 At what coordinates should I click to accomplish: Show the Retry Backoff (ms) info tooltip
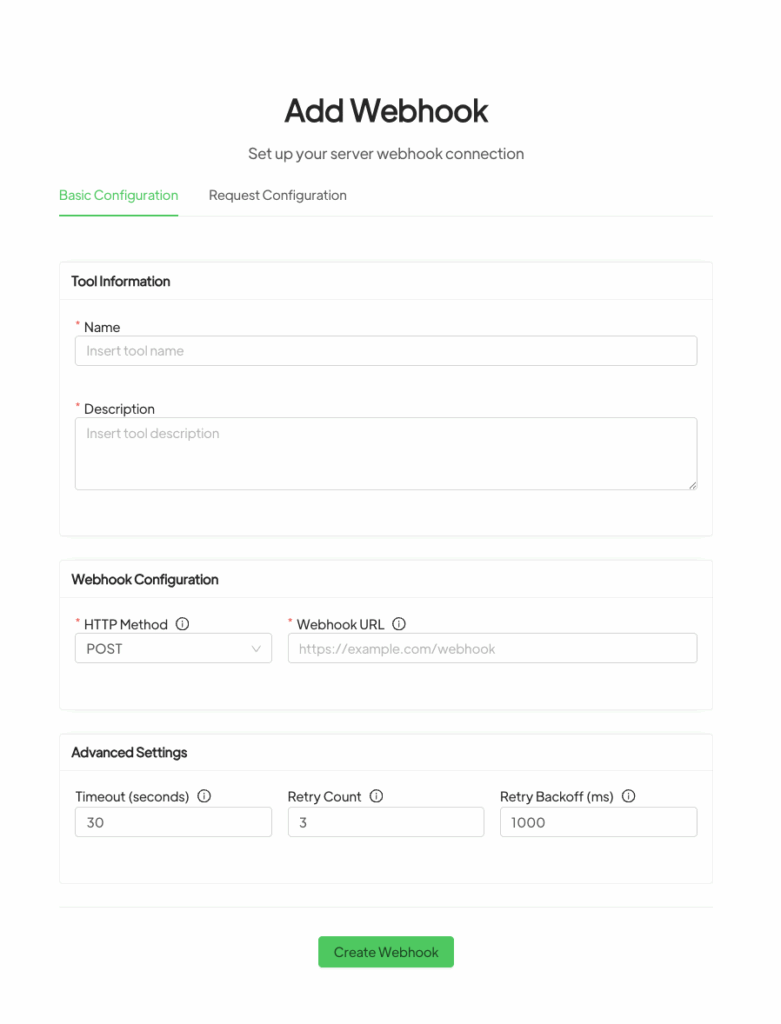[628, 797]
